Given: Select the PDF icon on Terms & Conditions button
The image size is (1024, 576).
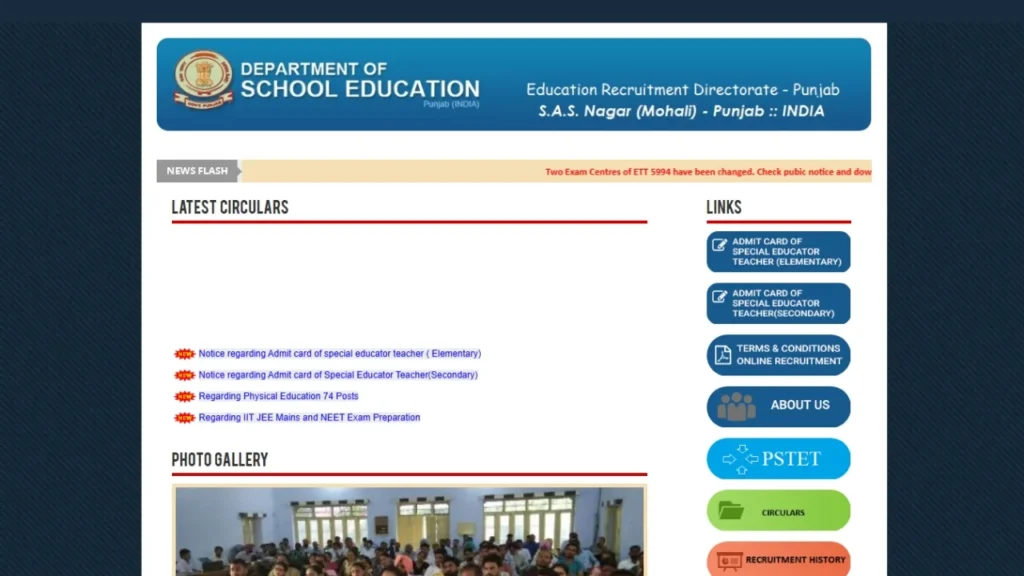Looking at the screenshot, I should pos(722,354).
